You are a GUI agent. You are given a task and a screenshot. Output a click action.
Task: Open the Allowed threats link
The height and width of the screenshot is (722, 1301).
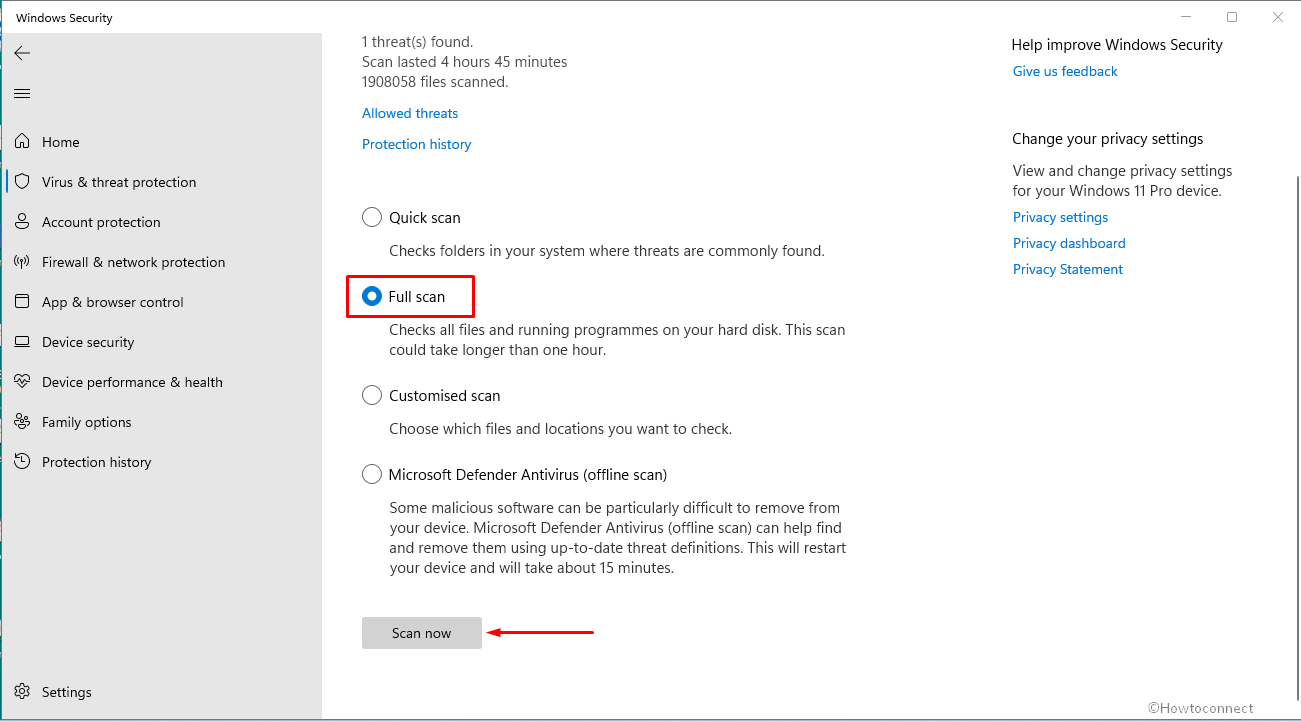coord(410,113)
